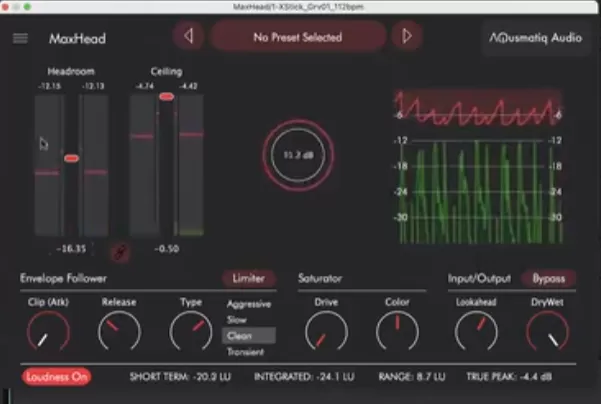Go to next preset with right arrow
The width and height of the screenshot is (601, 404).
407,36
